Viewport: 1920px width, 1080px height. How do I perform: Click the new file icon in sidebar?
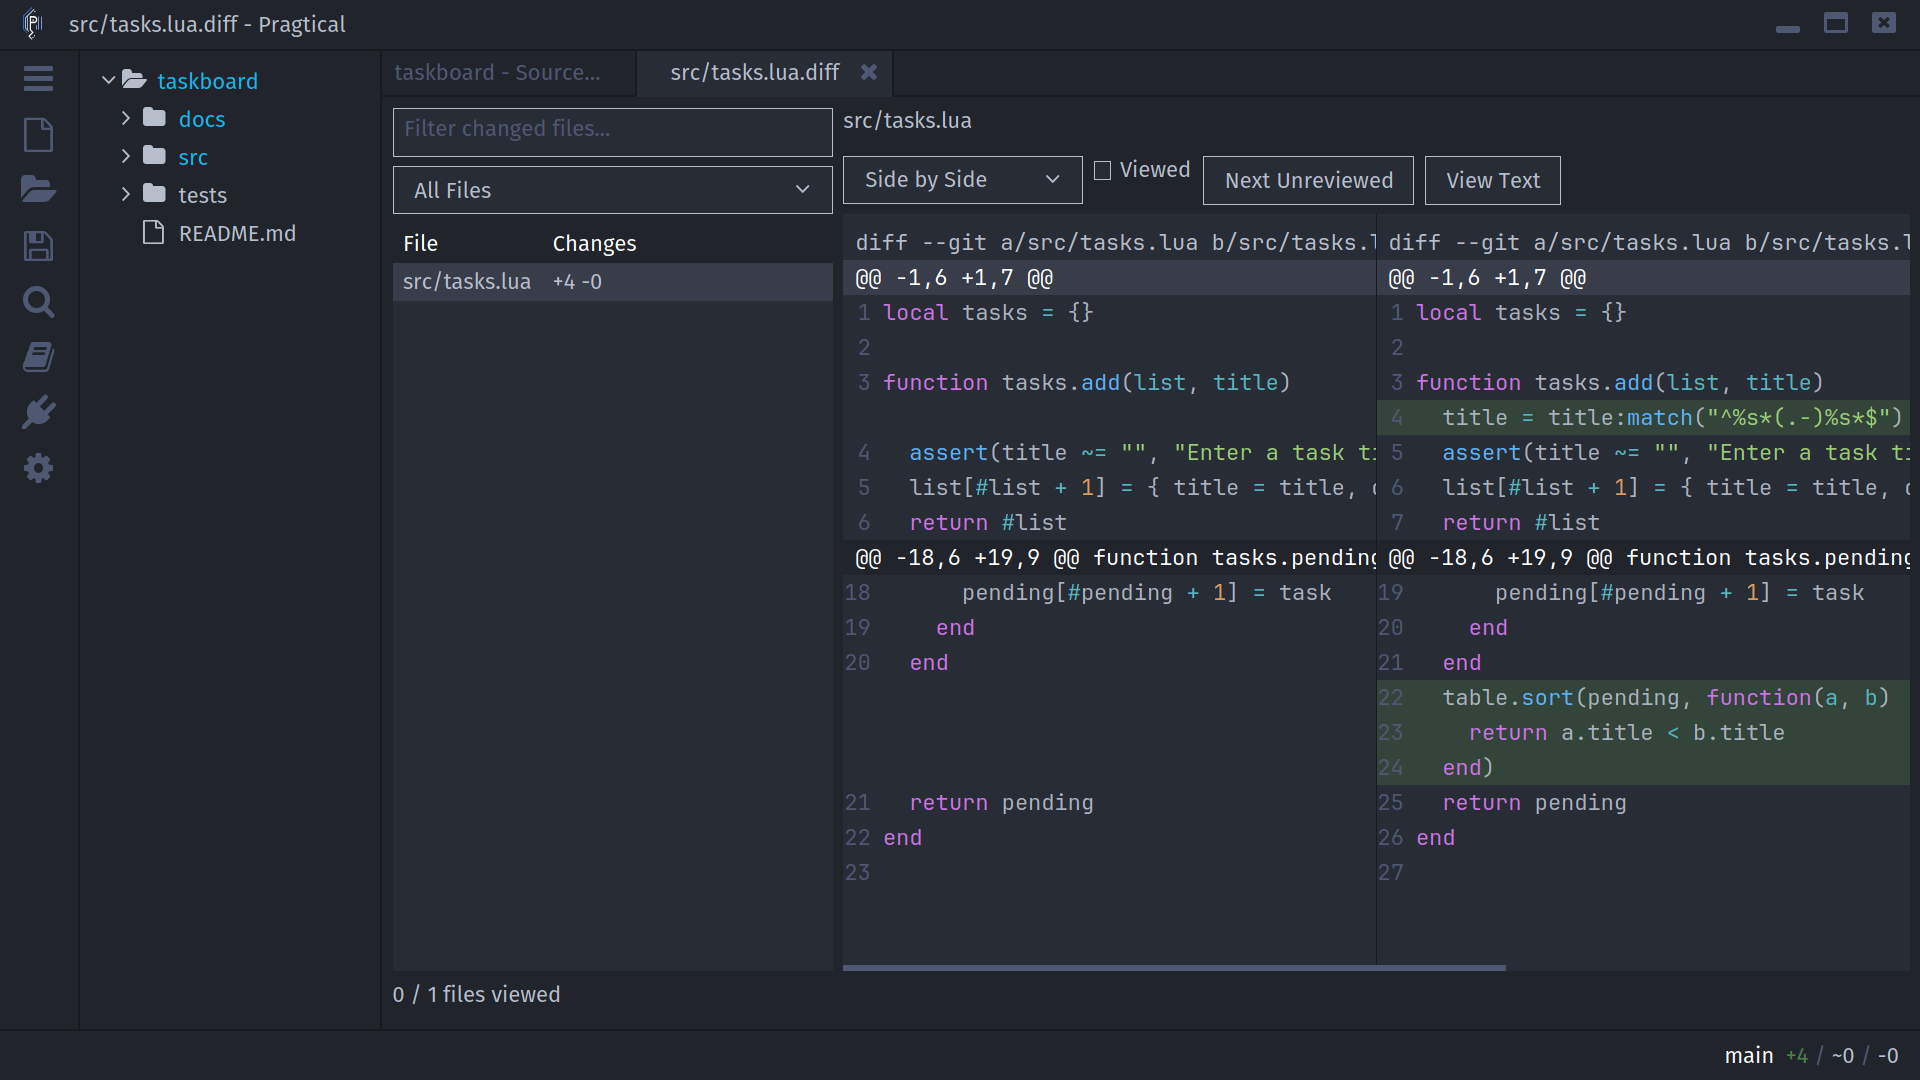38,135
